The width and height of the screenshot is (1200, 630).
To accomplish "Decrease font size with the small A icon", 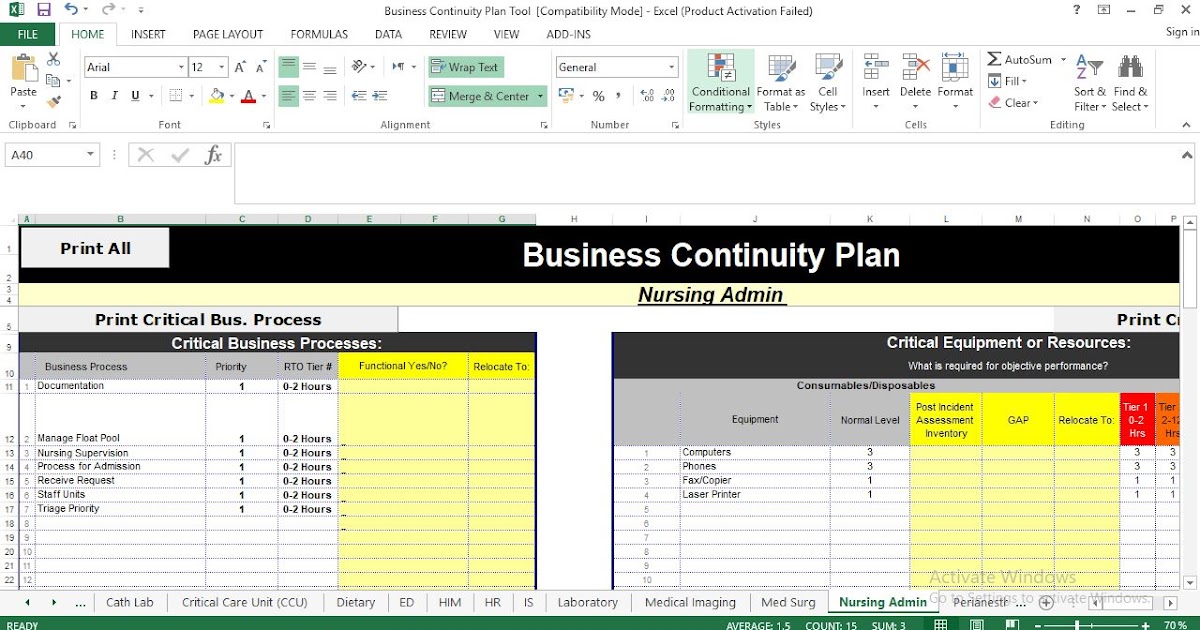I will click(261, 67).
